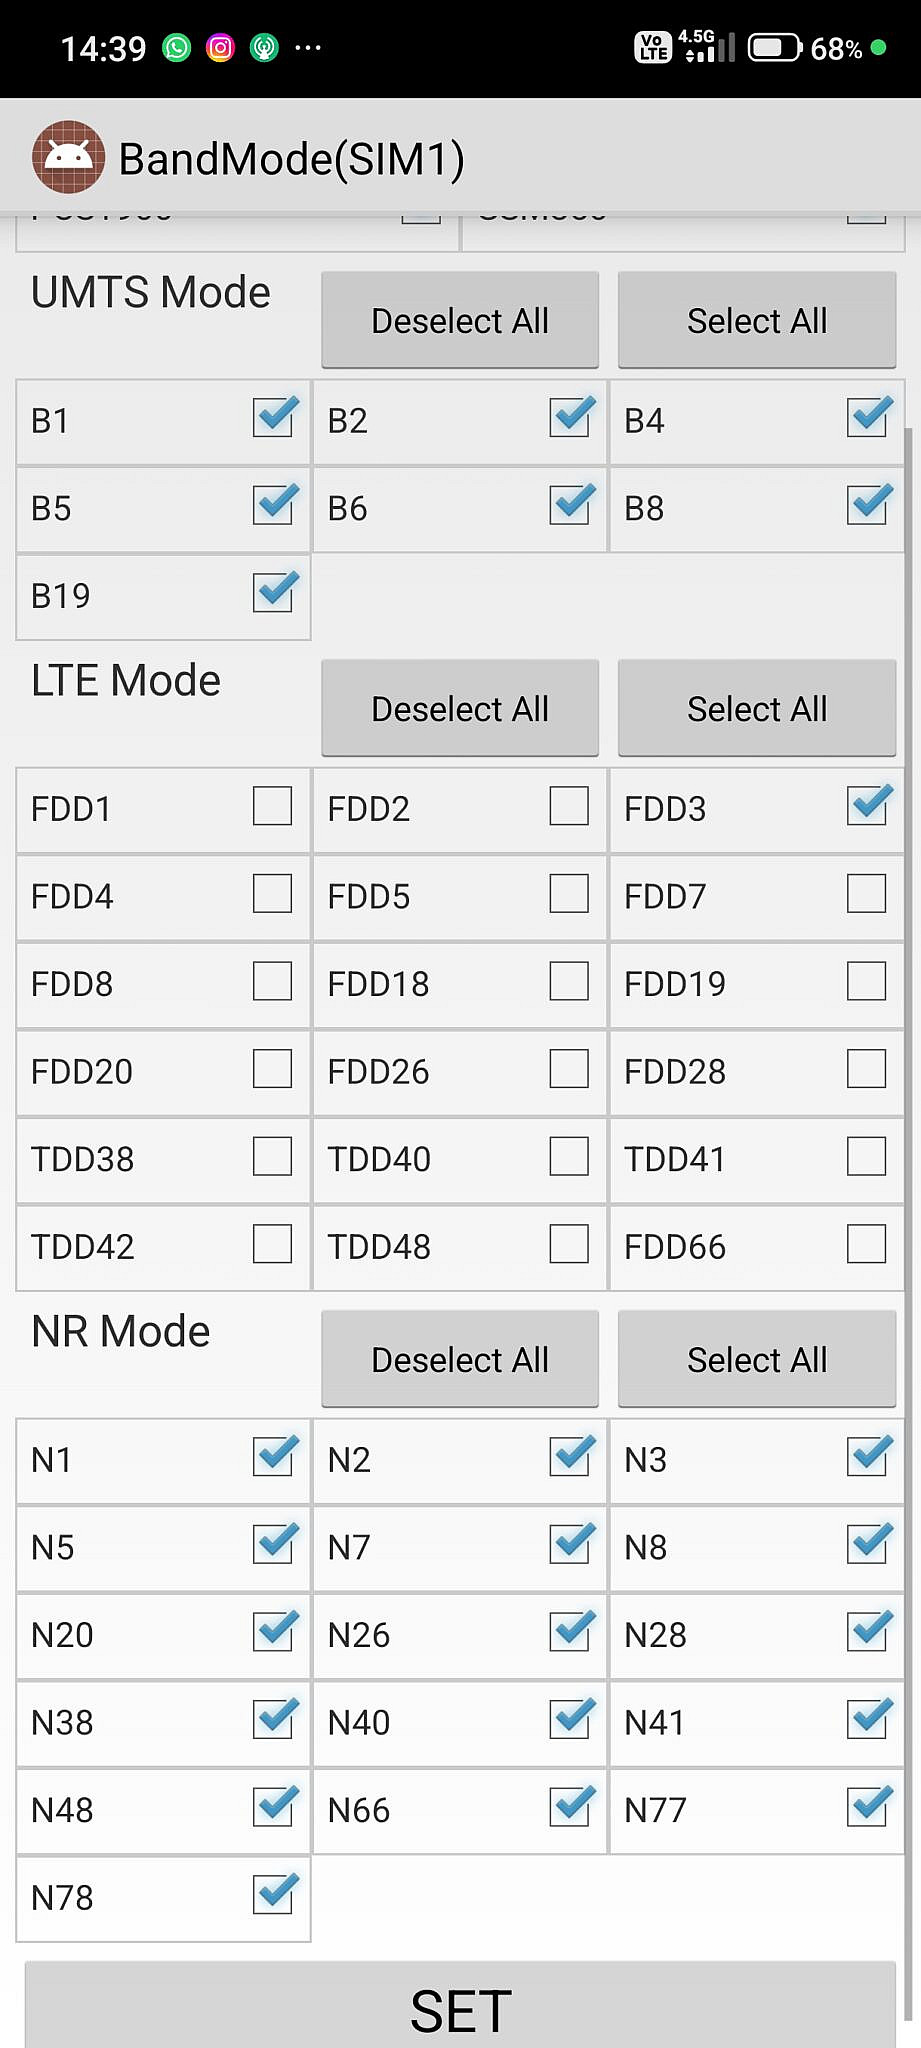Toggle the N41 NR band checkbox
This screenshot has width=921, height=2048.
(x=868, y=1720)
